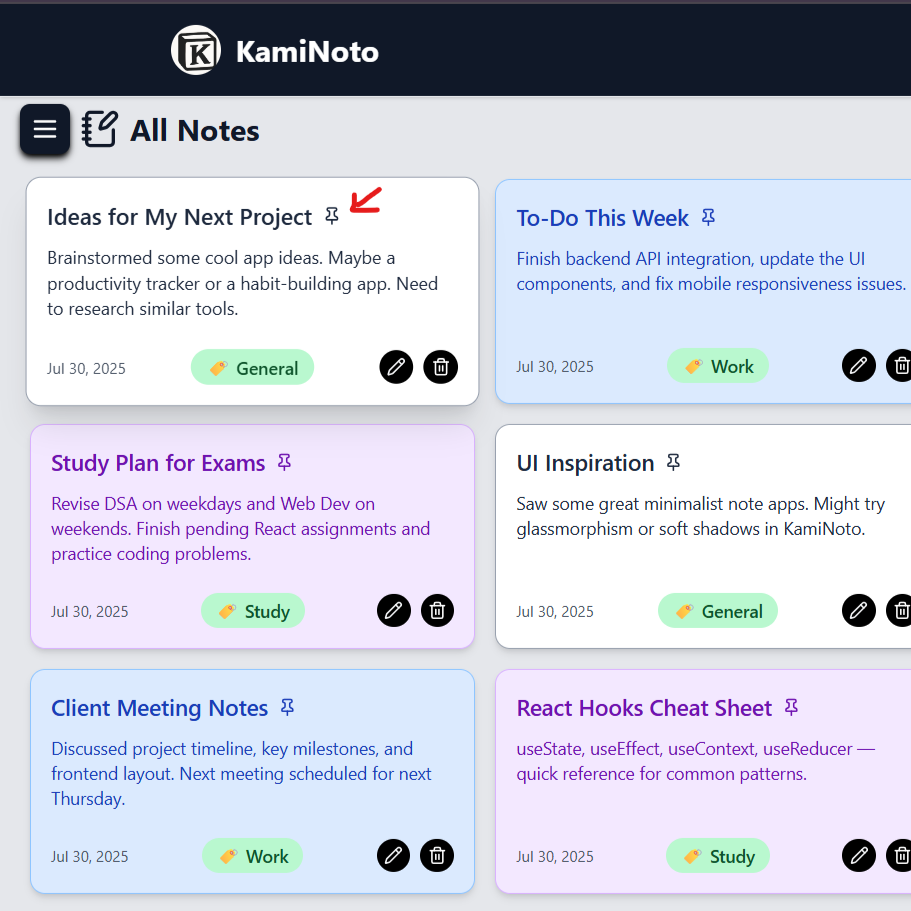Viewport: 911px width, 911px height.
Task: Edit the React Hooks Cheat Sheet note
Action: click(858, 855)
